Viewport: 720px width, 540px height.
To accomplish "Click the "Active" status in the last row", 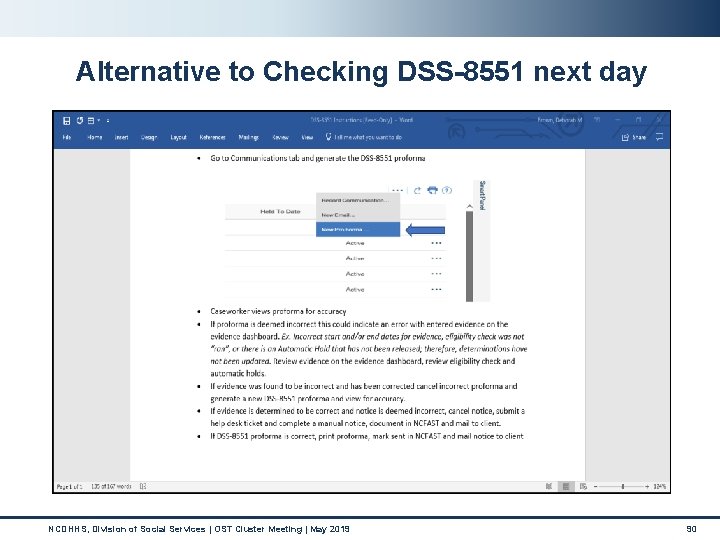I will (x=355, y=289).
